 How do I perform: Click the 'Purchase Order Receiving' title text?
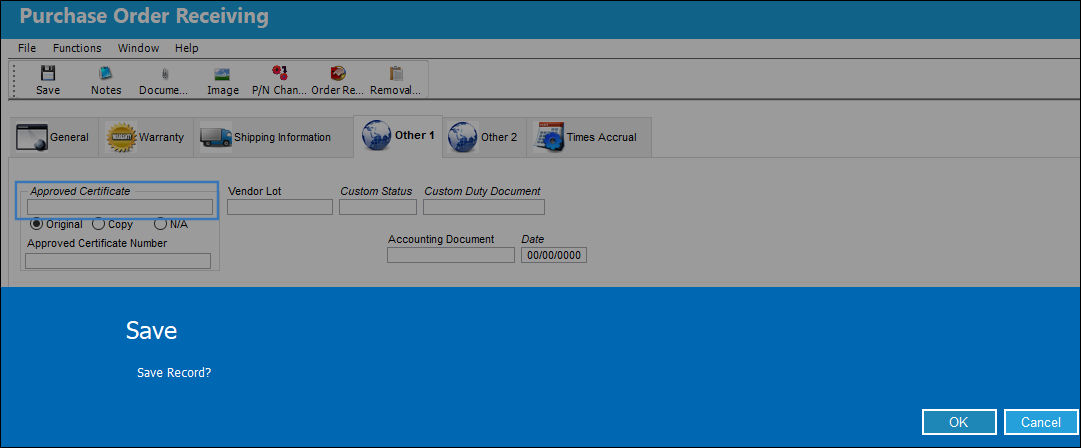coord(144,16)
